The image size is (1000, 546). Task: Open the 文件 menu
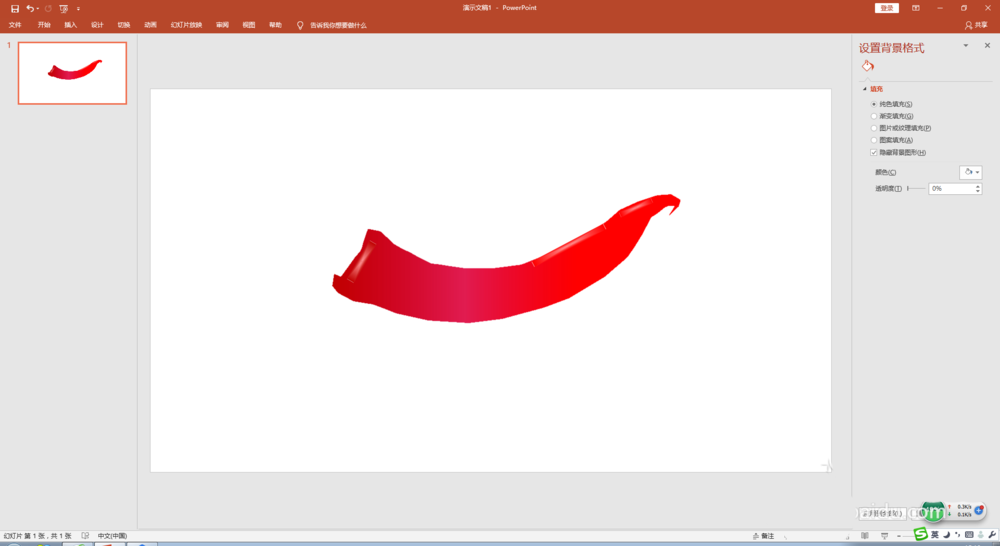pyautogui.click(x=15, y=25)
